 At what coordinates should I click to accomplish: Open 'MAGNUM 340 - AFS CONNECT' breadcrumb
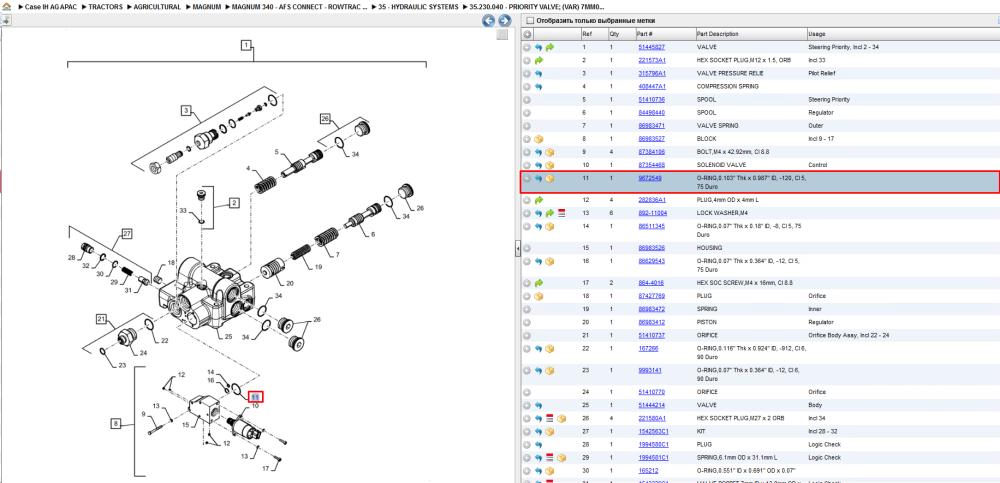[300, 6]
